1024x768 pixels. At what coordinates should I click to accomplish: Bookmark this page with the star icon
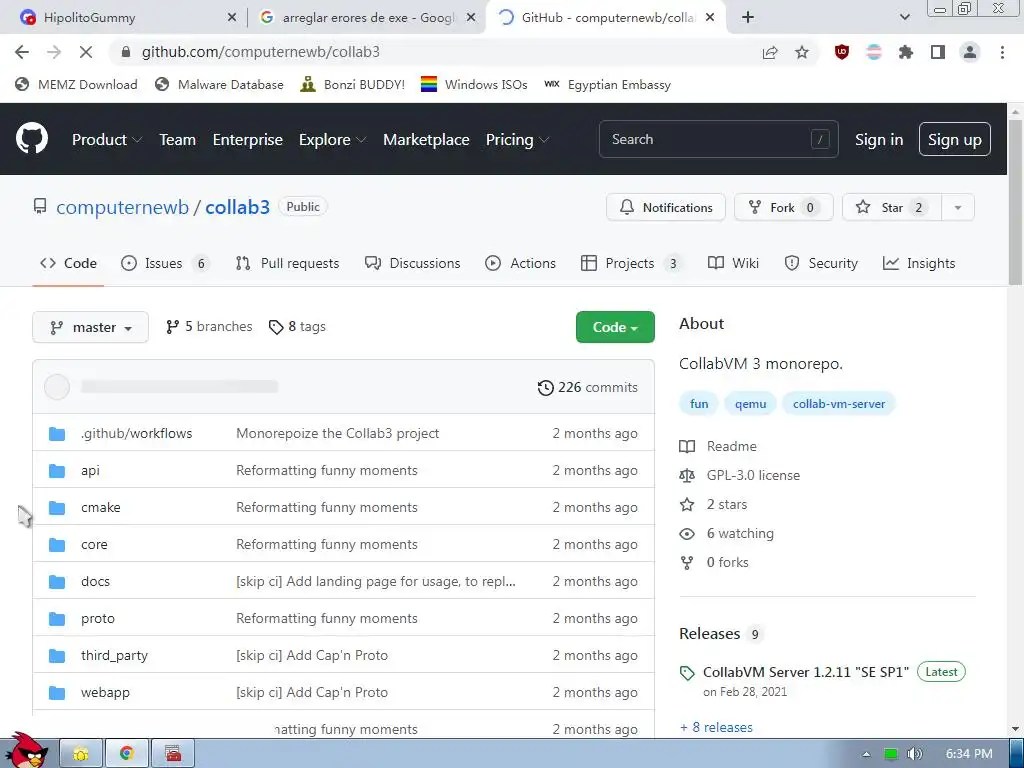(802, 52)
